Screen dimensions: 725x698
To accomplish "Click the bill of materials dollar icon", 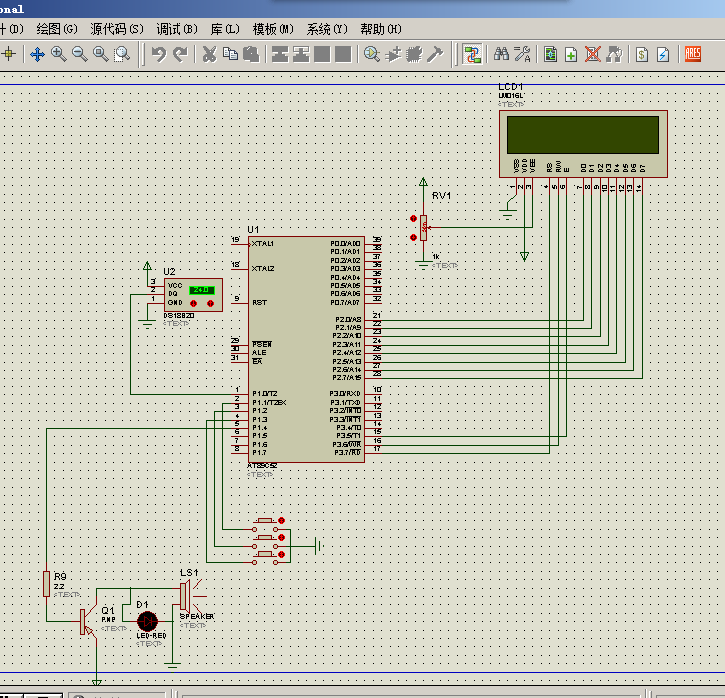I will [641, 55].
